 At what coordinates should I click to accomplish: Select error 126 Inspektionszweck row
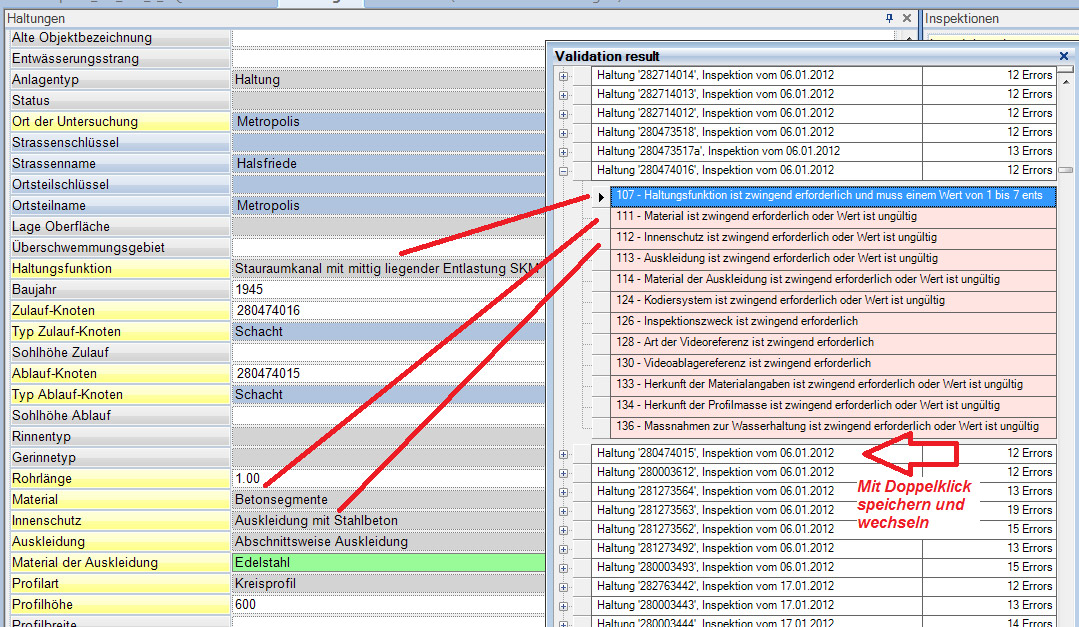(x=833, y=321)
